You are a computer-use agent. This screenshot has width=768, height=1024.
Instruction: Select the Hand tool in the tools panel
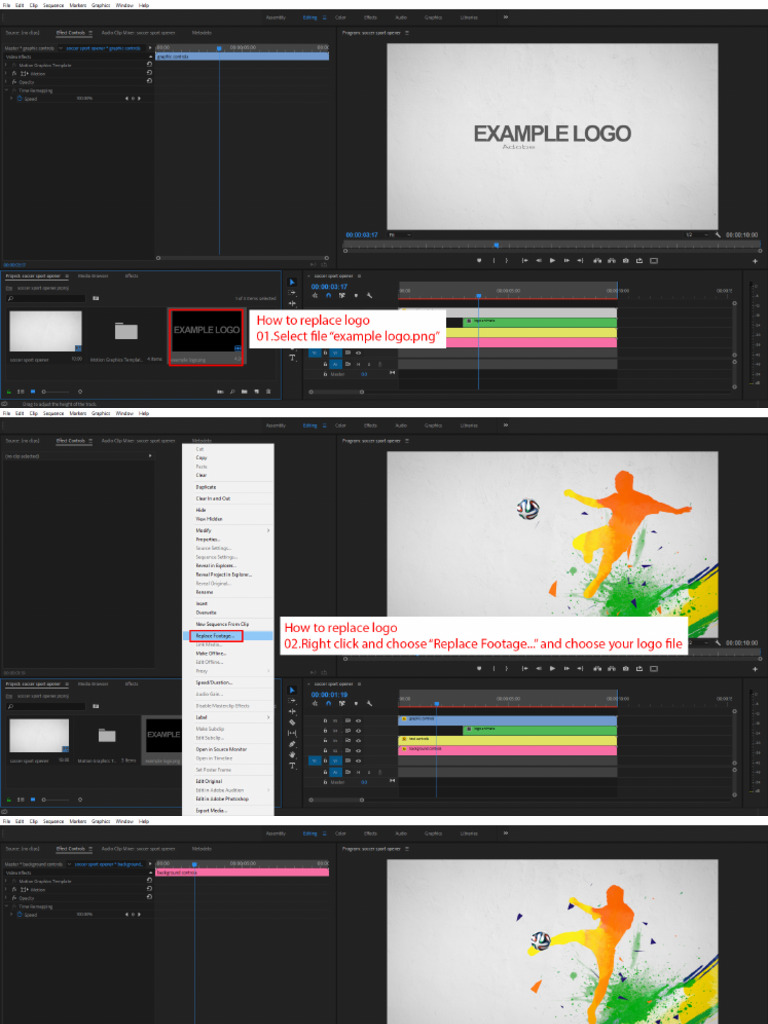pyautogui.click(x=292, y=754)
